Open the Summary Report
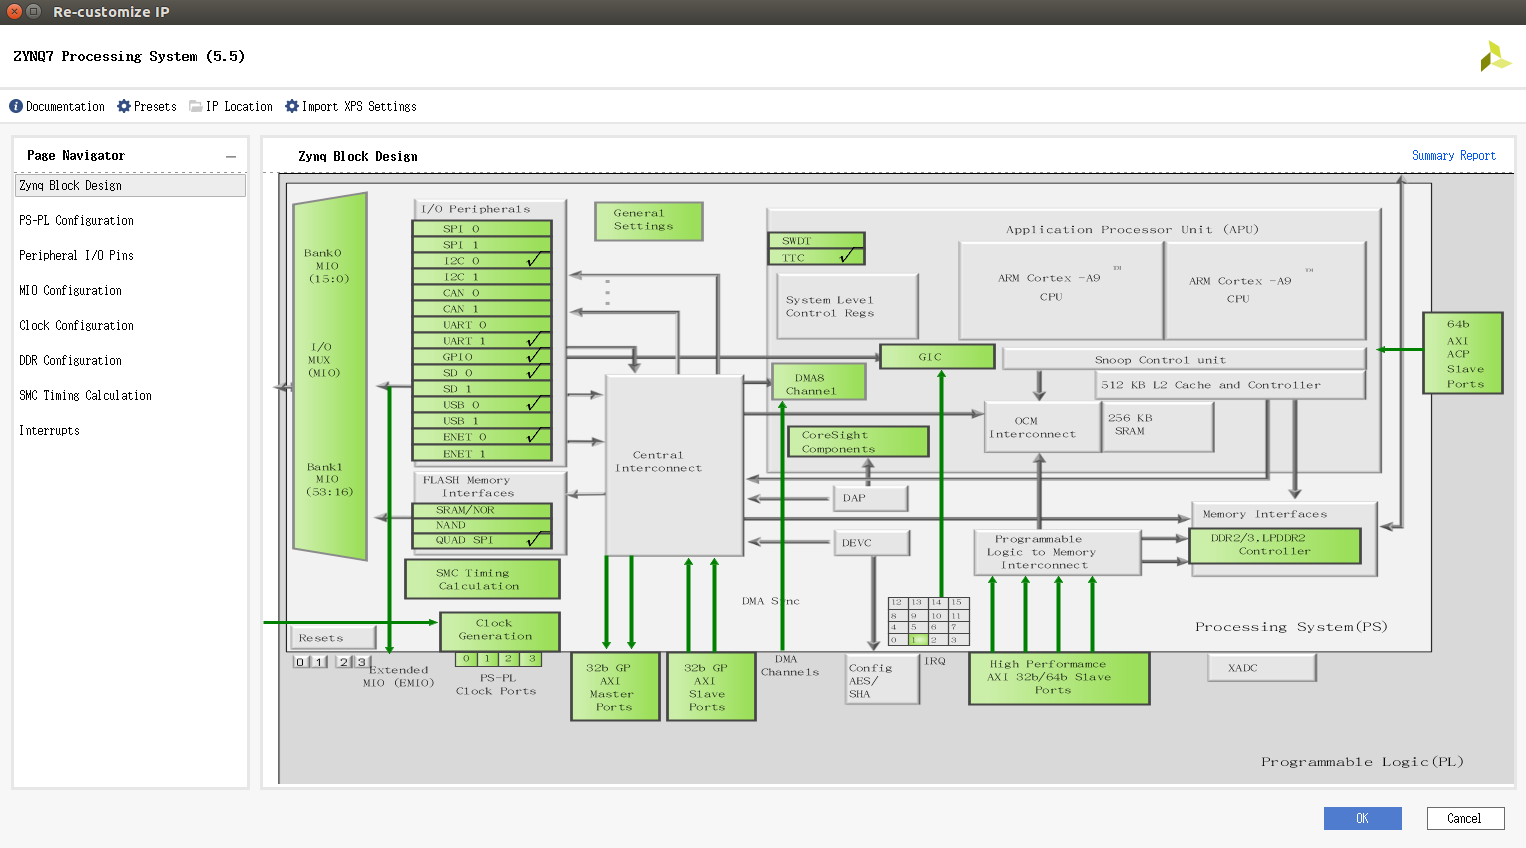 click(x=1454, y=155)
